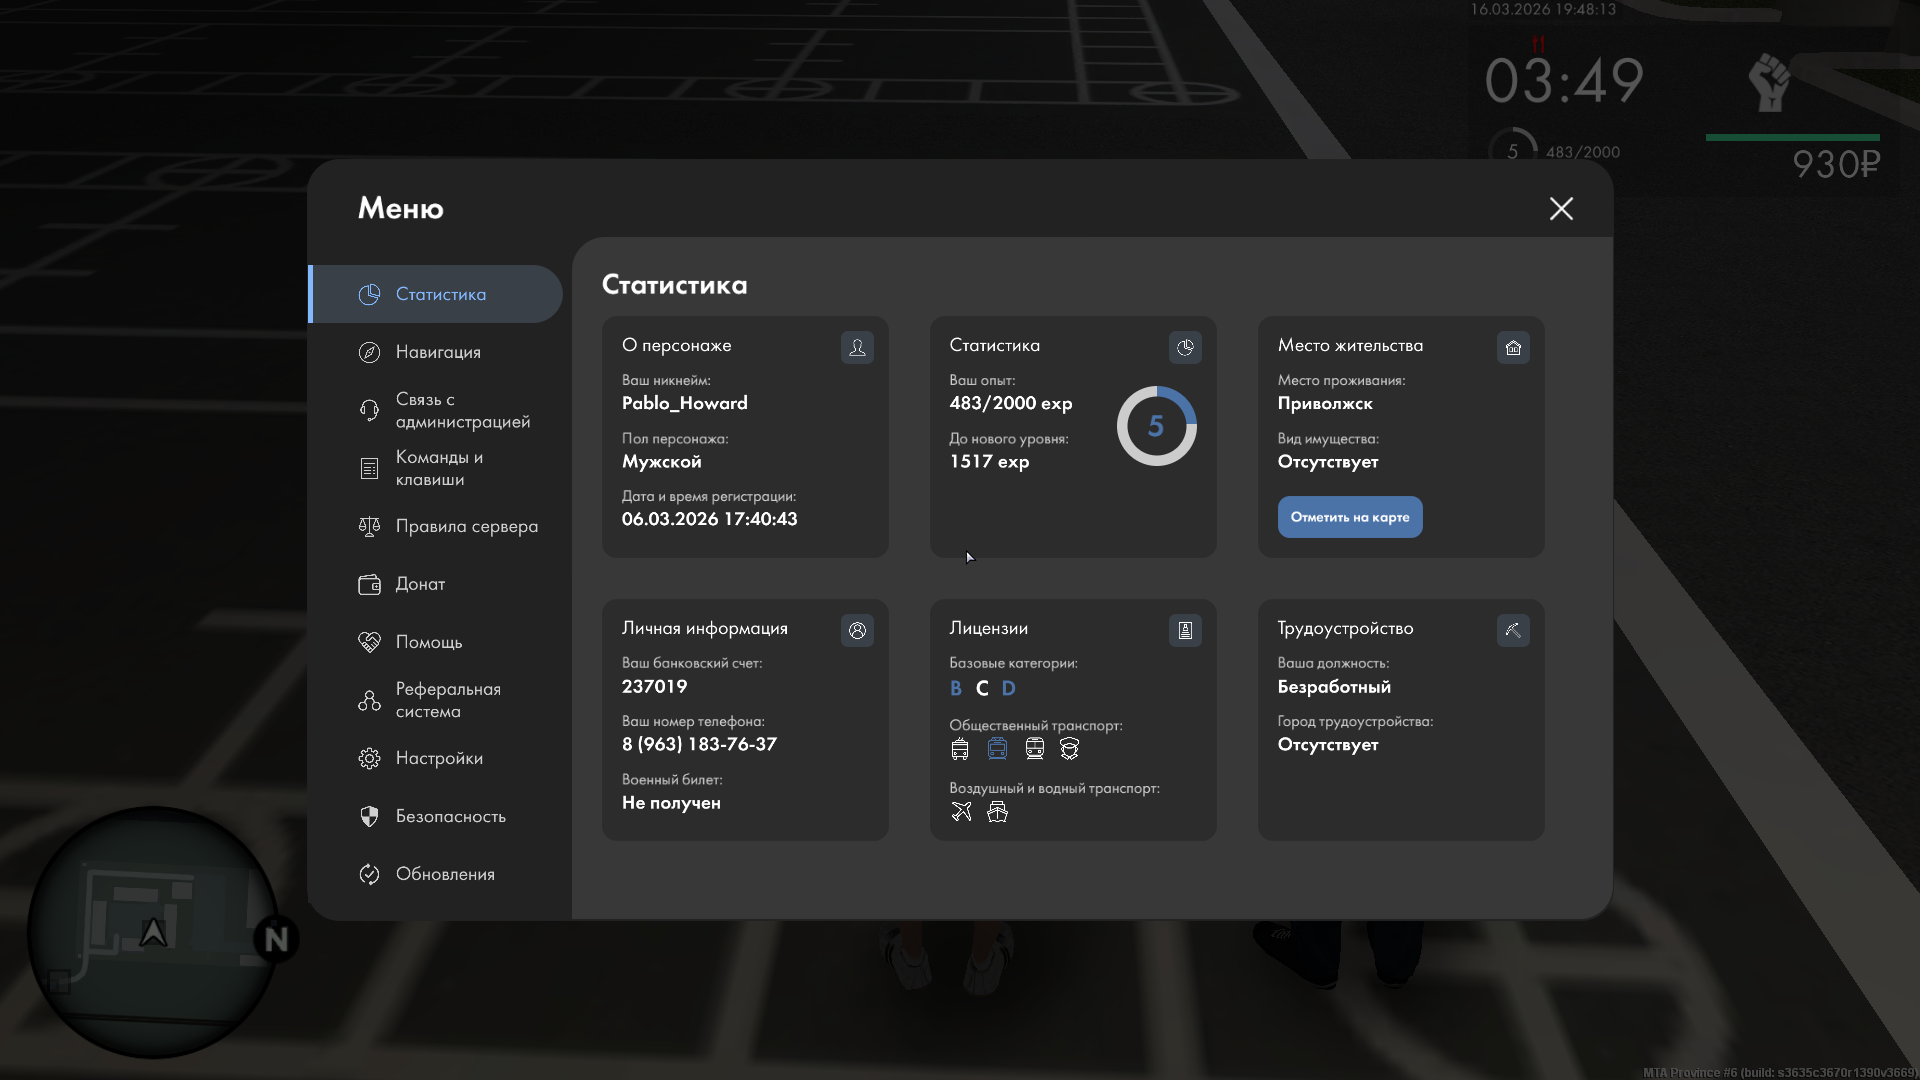This screenshot has width=1920, height=1080.
Task: Click the pie chart icon in Статистика card
Action: click(1185, 347)
